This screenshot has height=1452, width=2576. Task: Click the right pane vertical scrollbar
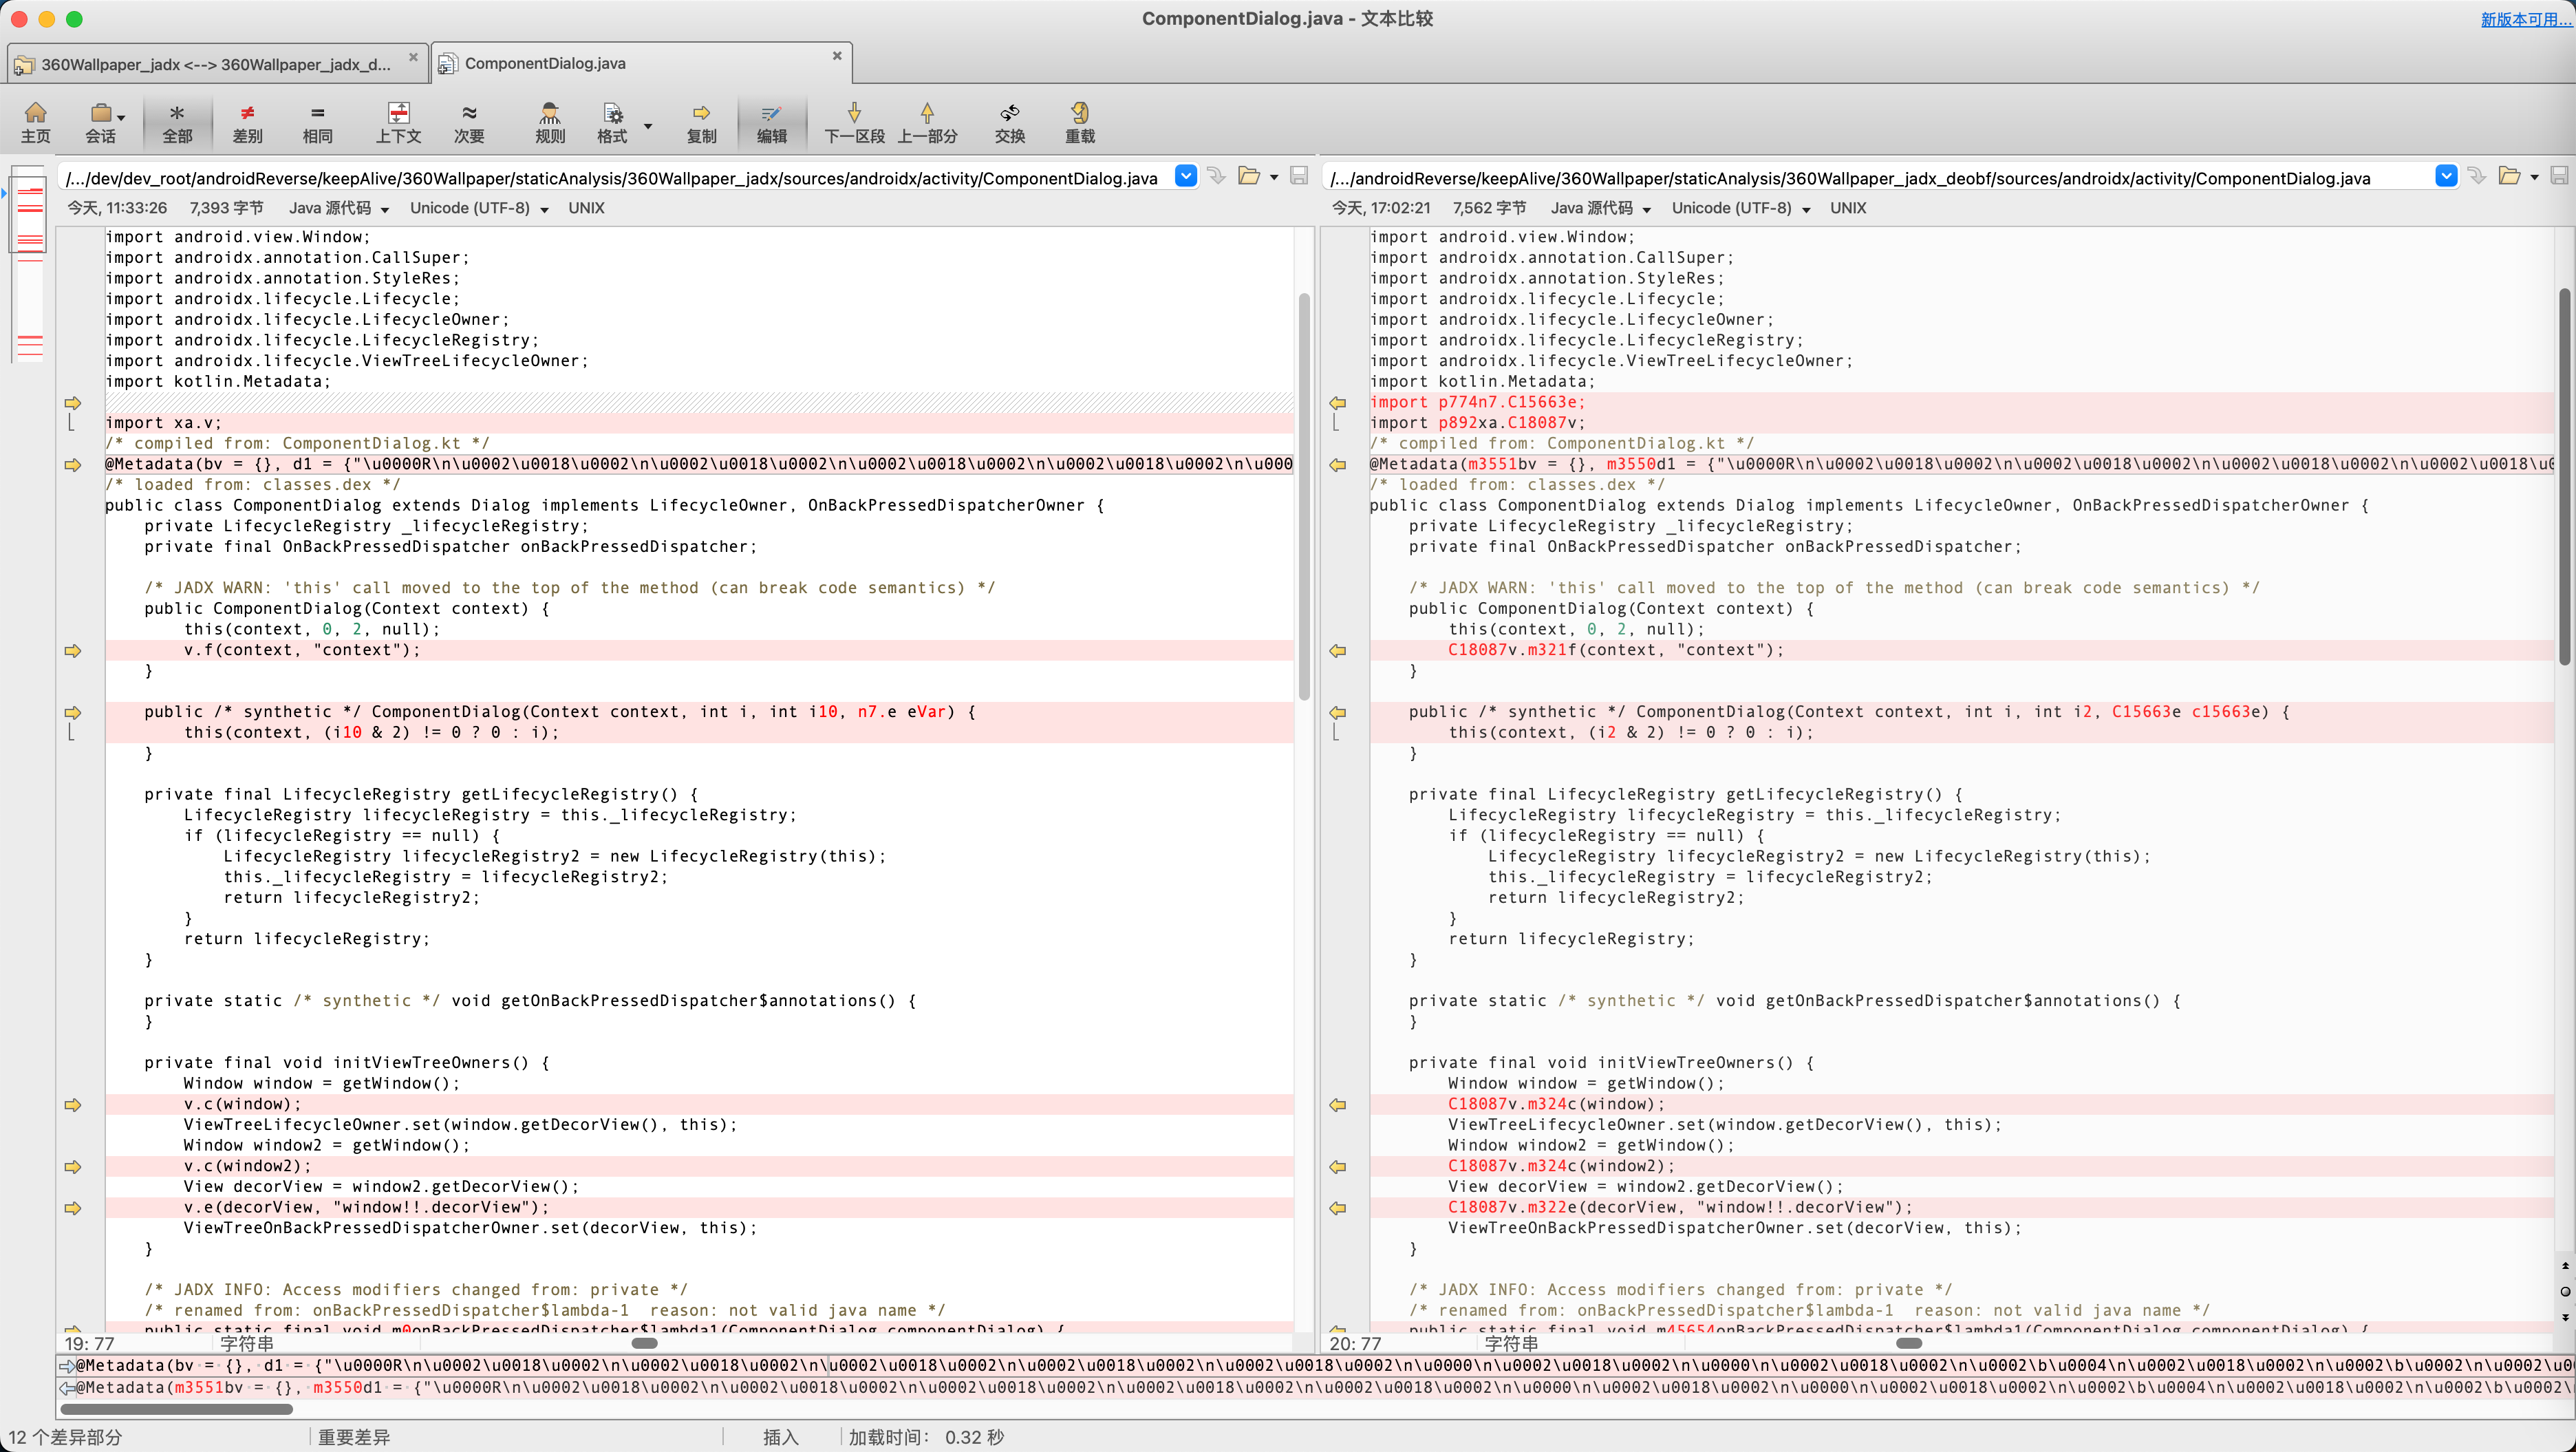pos(2565,476)
